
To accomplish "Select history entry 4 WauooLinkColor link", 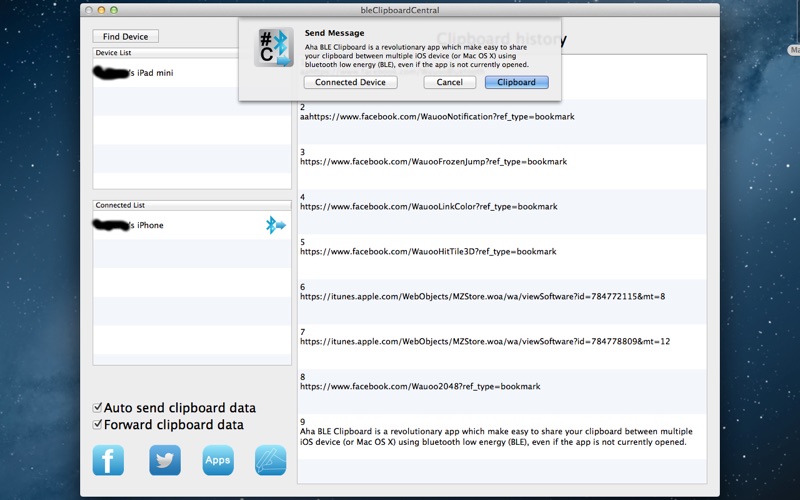I will 502,211.
